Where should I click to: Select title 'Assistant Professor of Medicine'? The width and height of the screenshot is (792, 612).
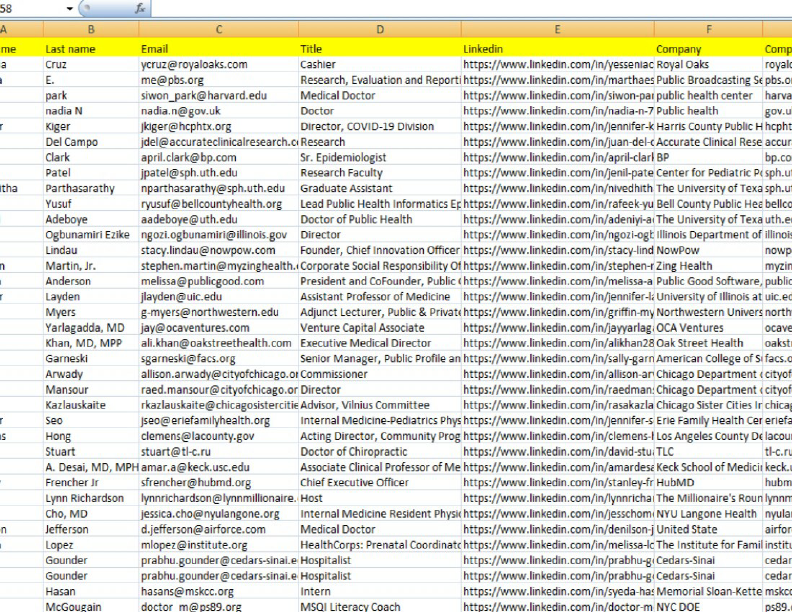click(380, 297)
